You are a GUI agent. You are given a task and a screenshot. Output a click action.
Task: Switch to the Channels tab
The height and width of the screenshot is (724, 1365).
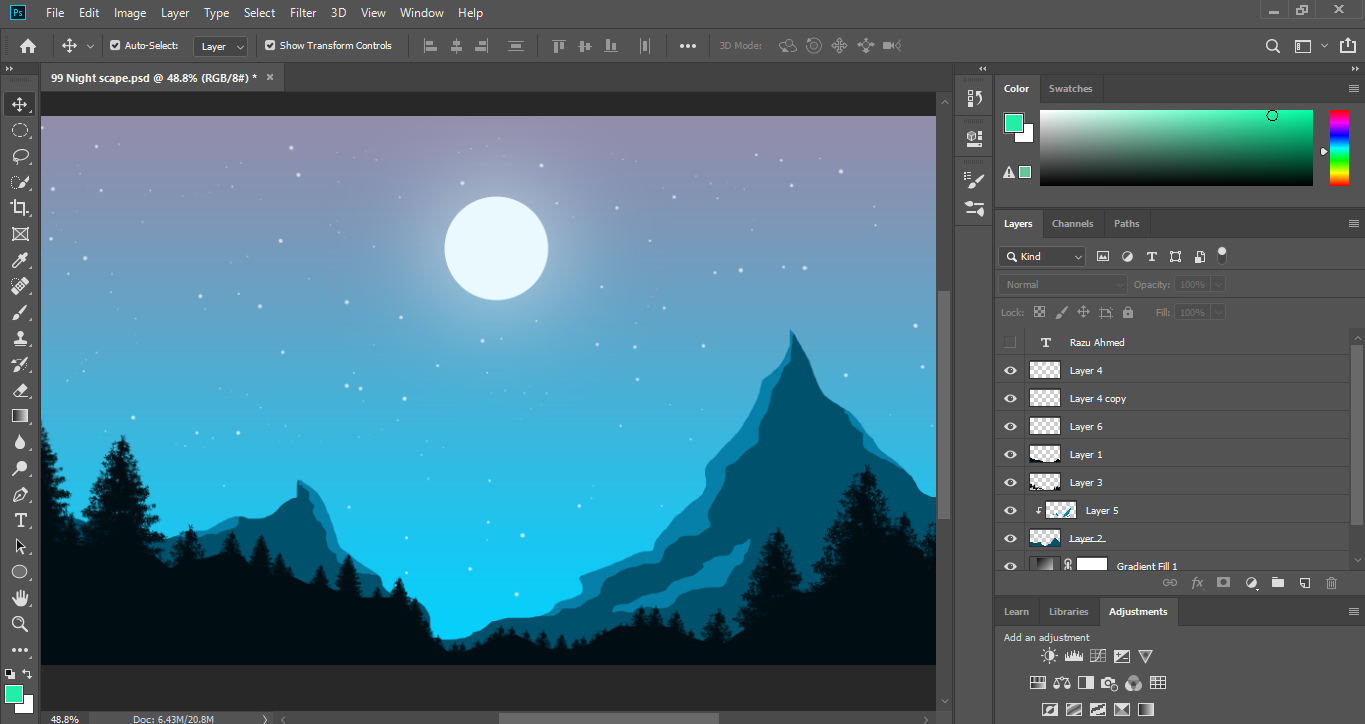[x=1072, y=224]
